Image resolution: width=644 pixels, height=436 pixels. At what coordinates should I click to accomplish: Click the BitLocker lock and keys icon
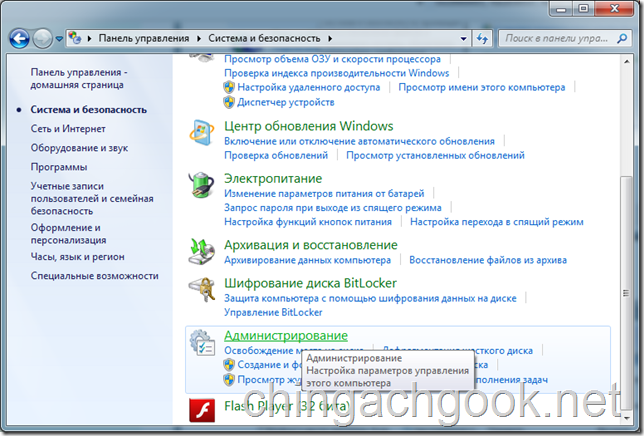tap(201, 289)
